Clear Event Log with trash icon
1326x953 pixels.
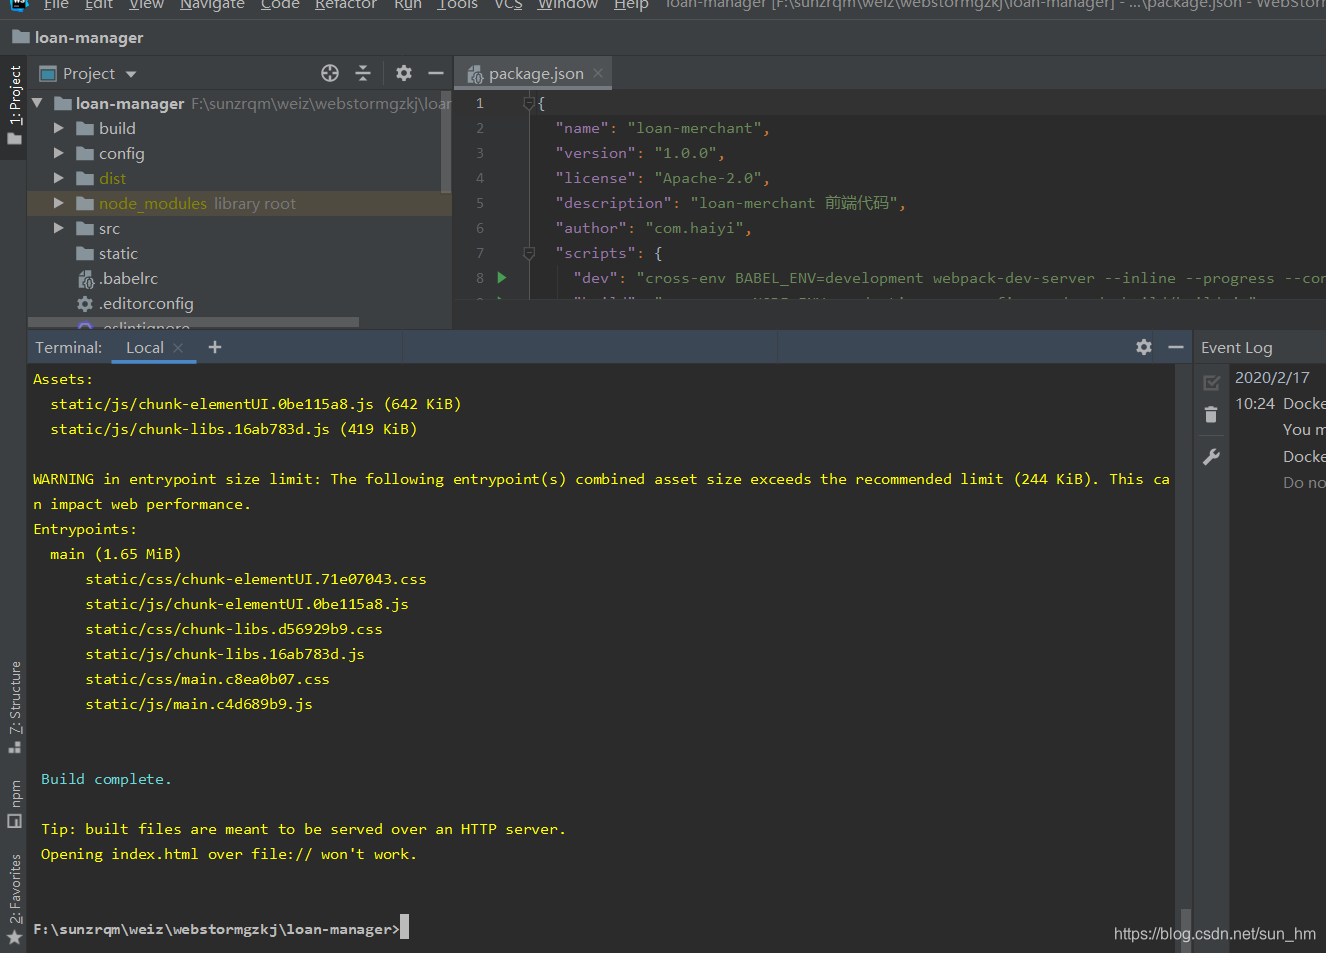point(1211,415)
